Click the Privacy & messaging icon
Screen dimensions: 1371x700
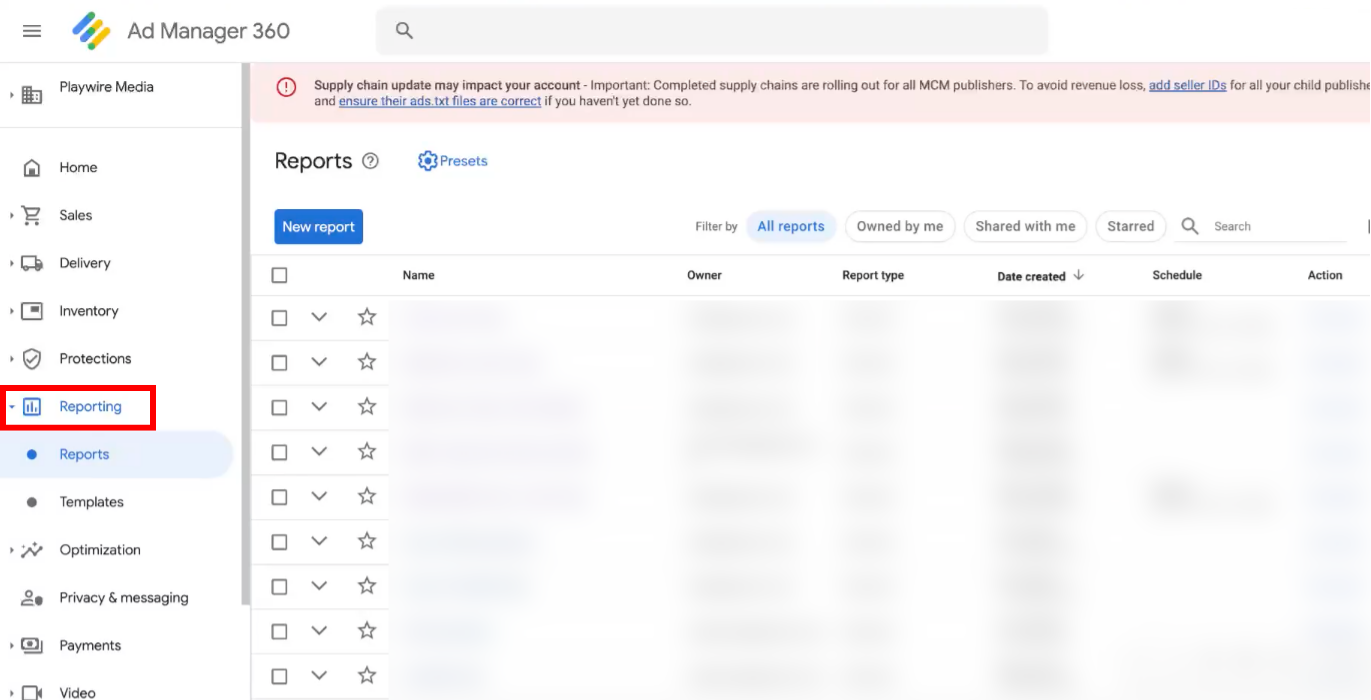pyautogui.click(x=32, y=598)
